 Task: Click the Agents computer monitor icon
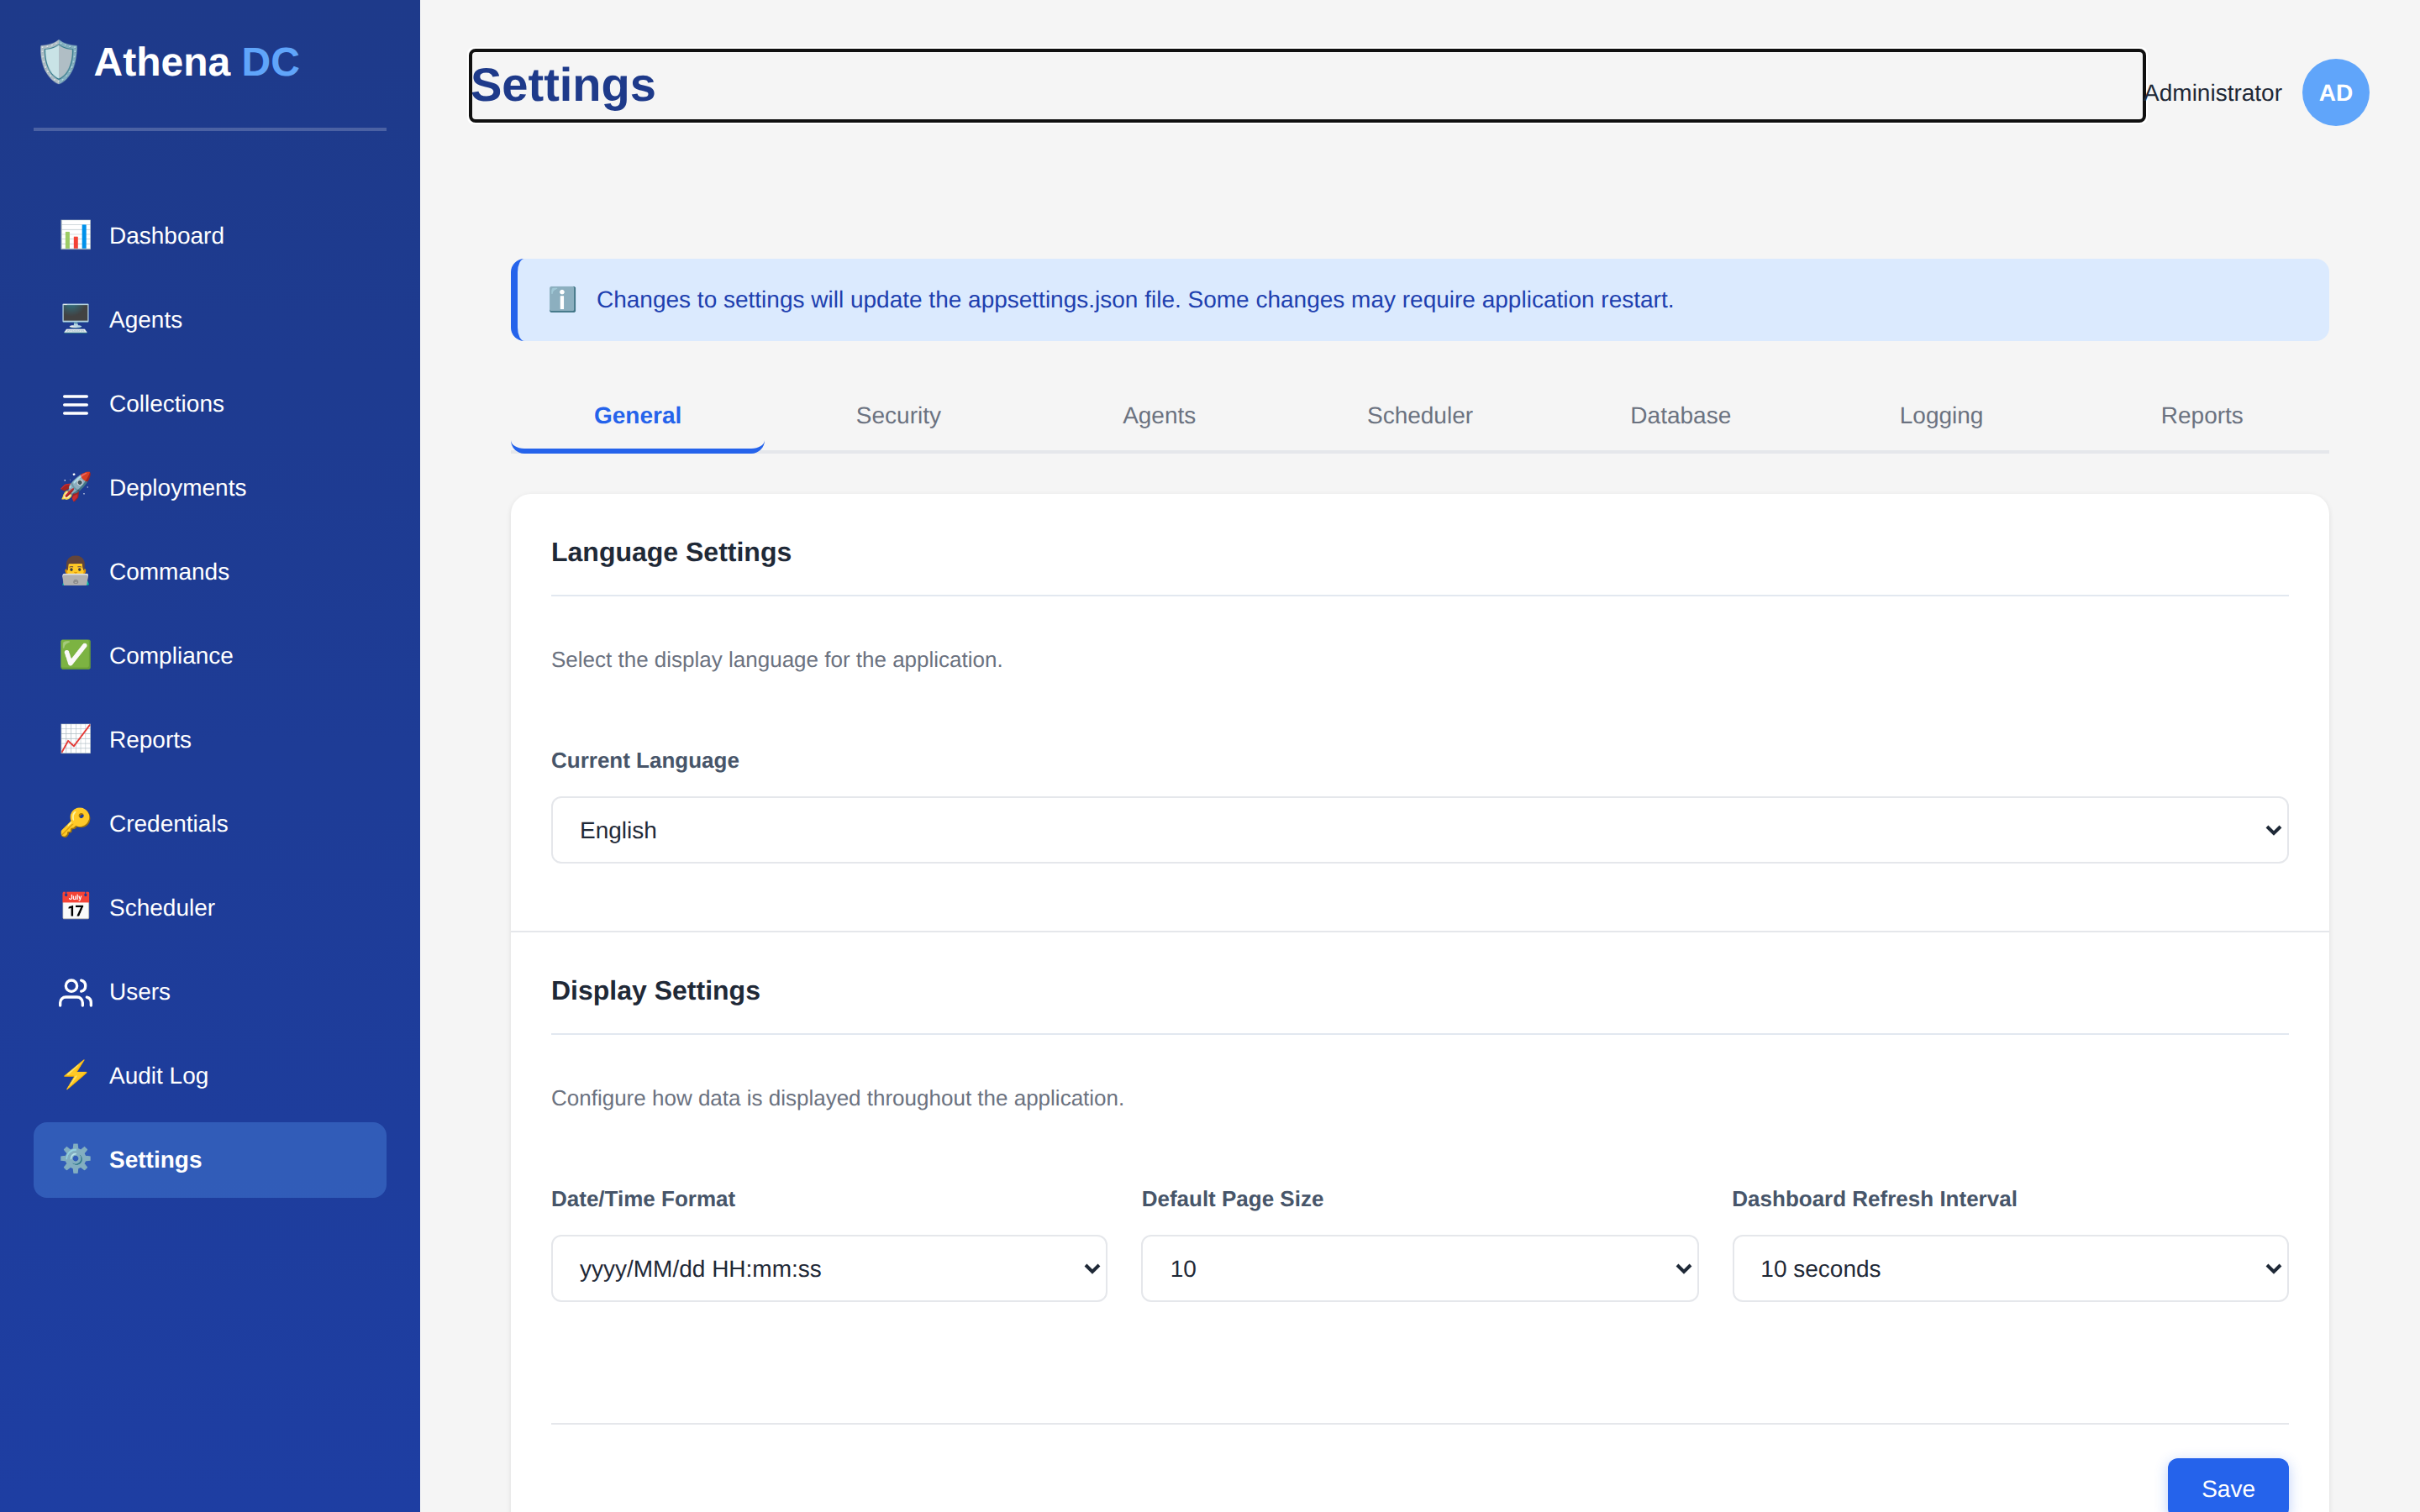pyautogui.click(x=75, y=319)
